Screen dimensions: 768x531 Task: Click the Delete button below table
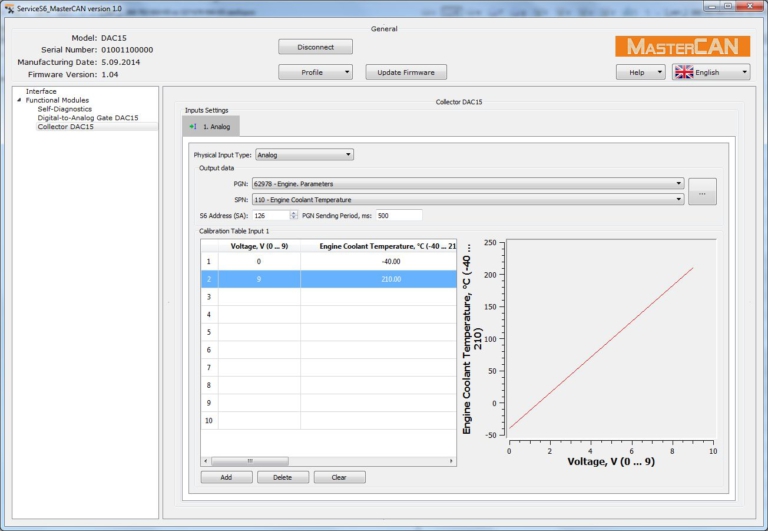282,477
